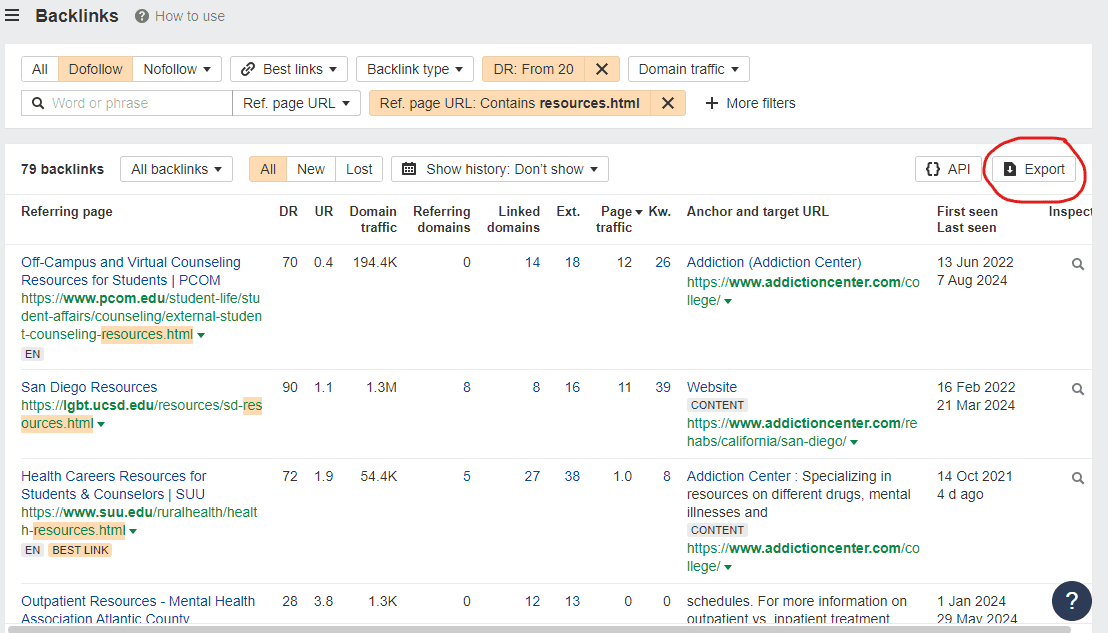Expand the suu.edu referring URL arrow
1108x633 pixels.
coord(133,531)
